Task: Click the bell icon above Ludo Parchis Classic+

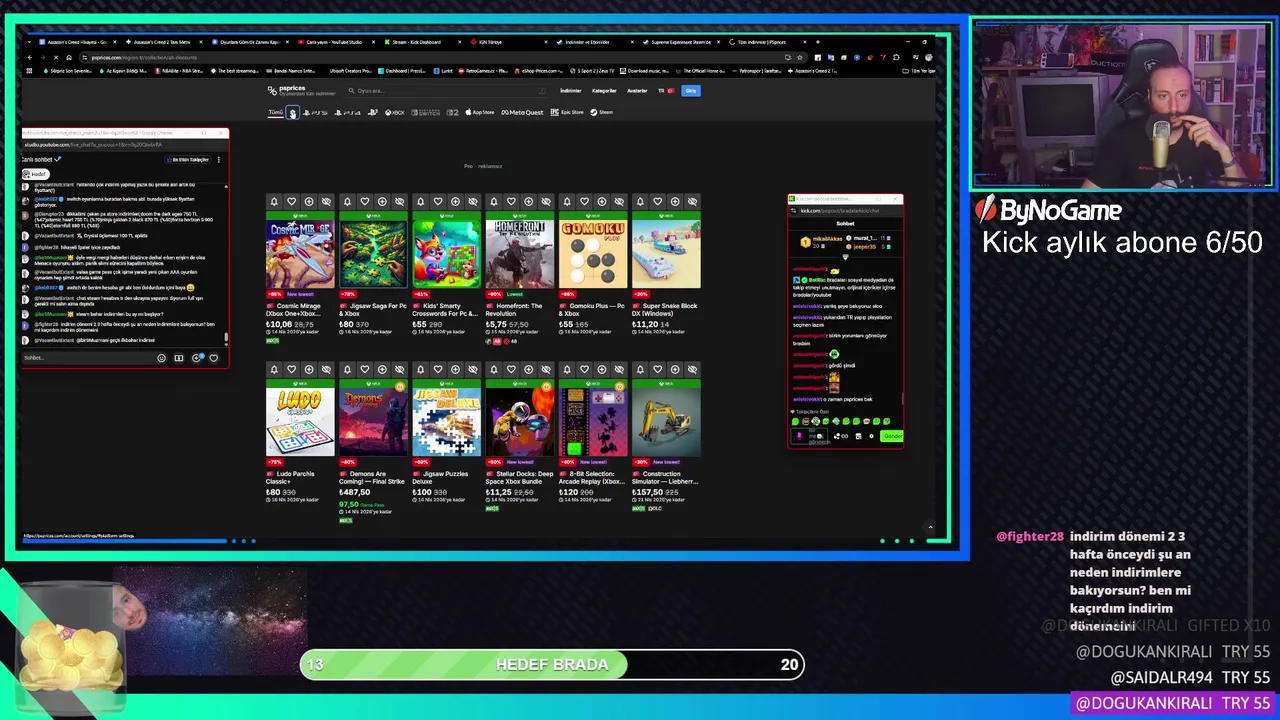Action: click(274, 370)
